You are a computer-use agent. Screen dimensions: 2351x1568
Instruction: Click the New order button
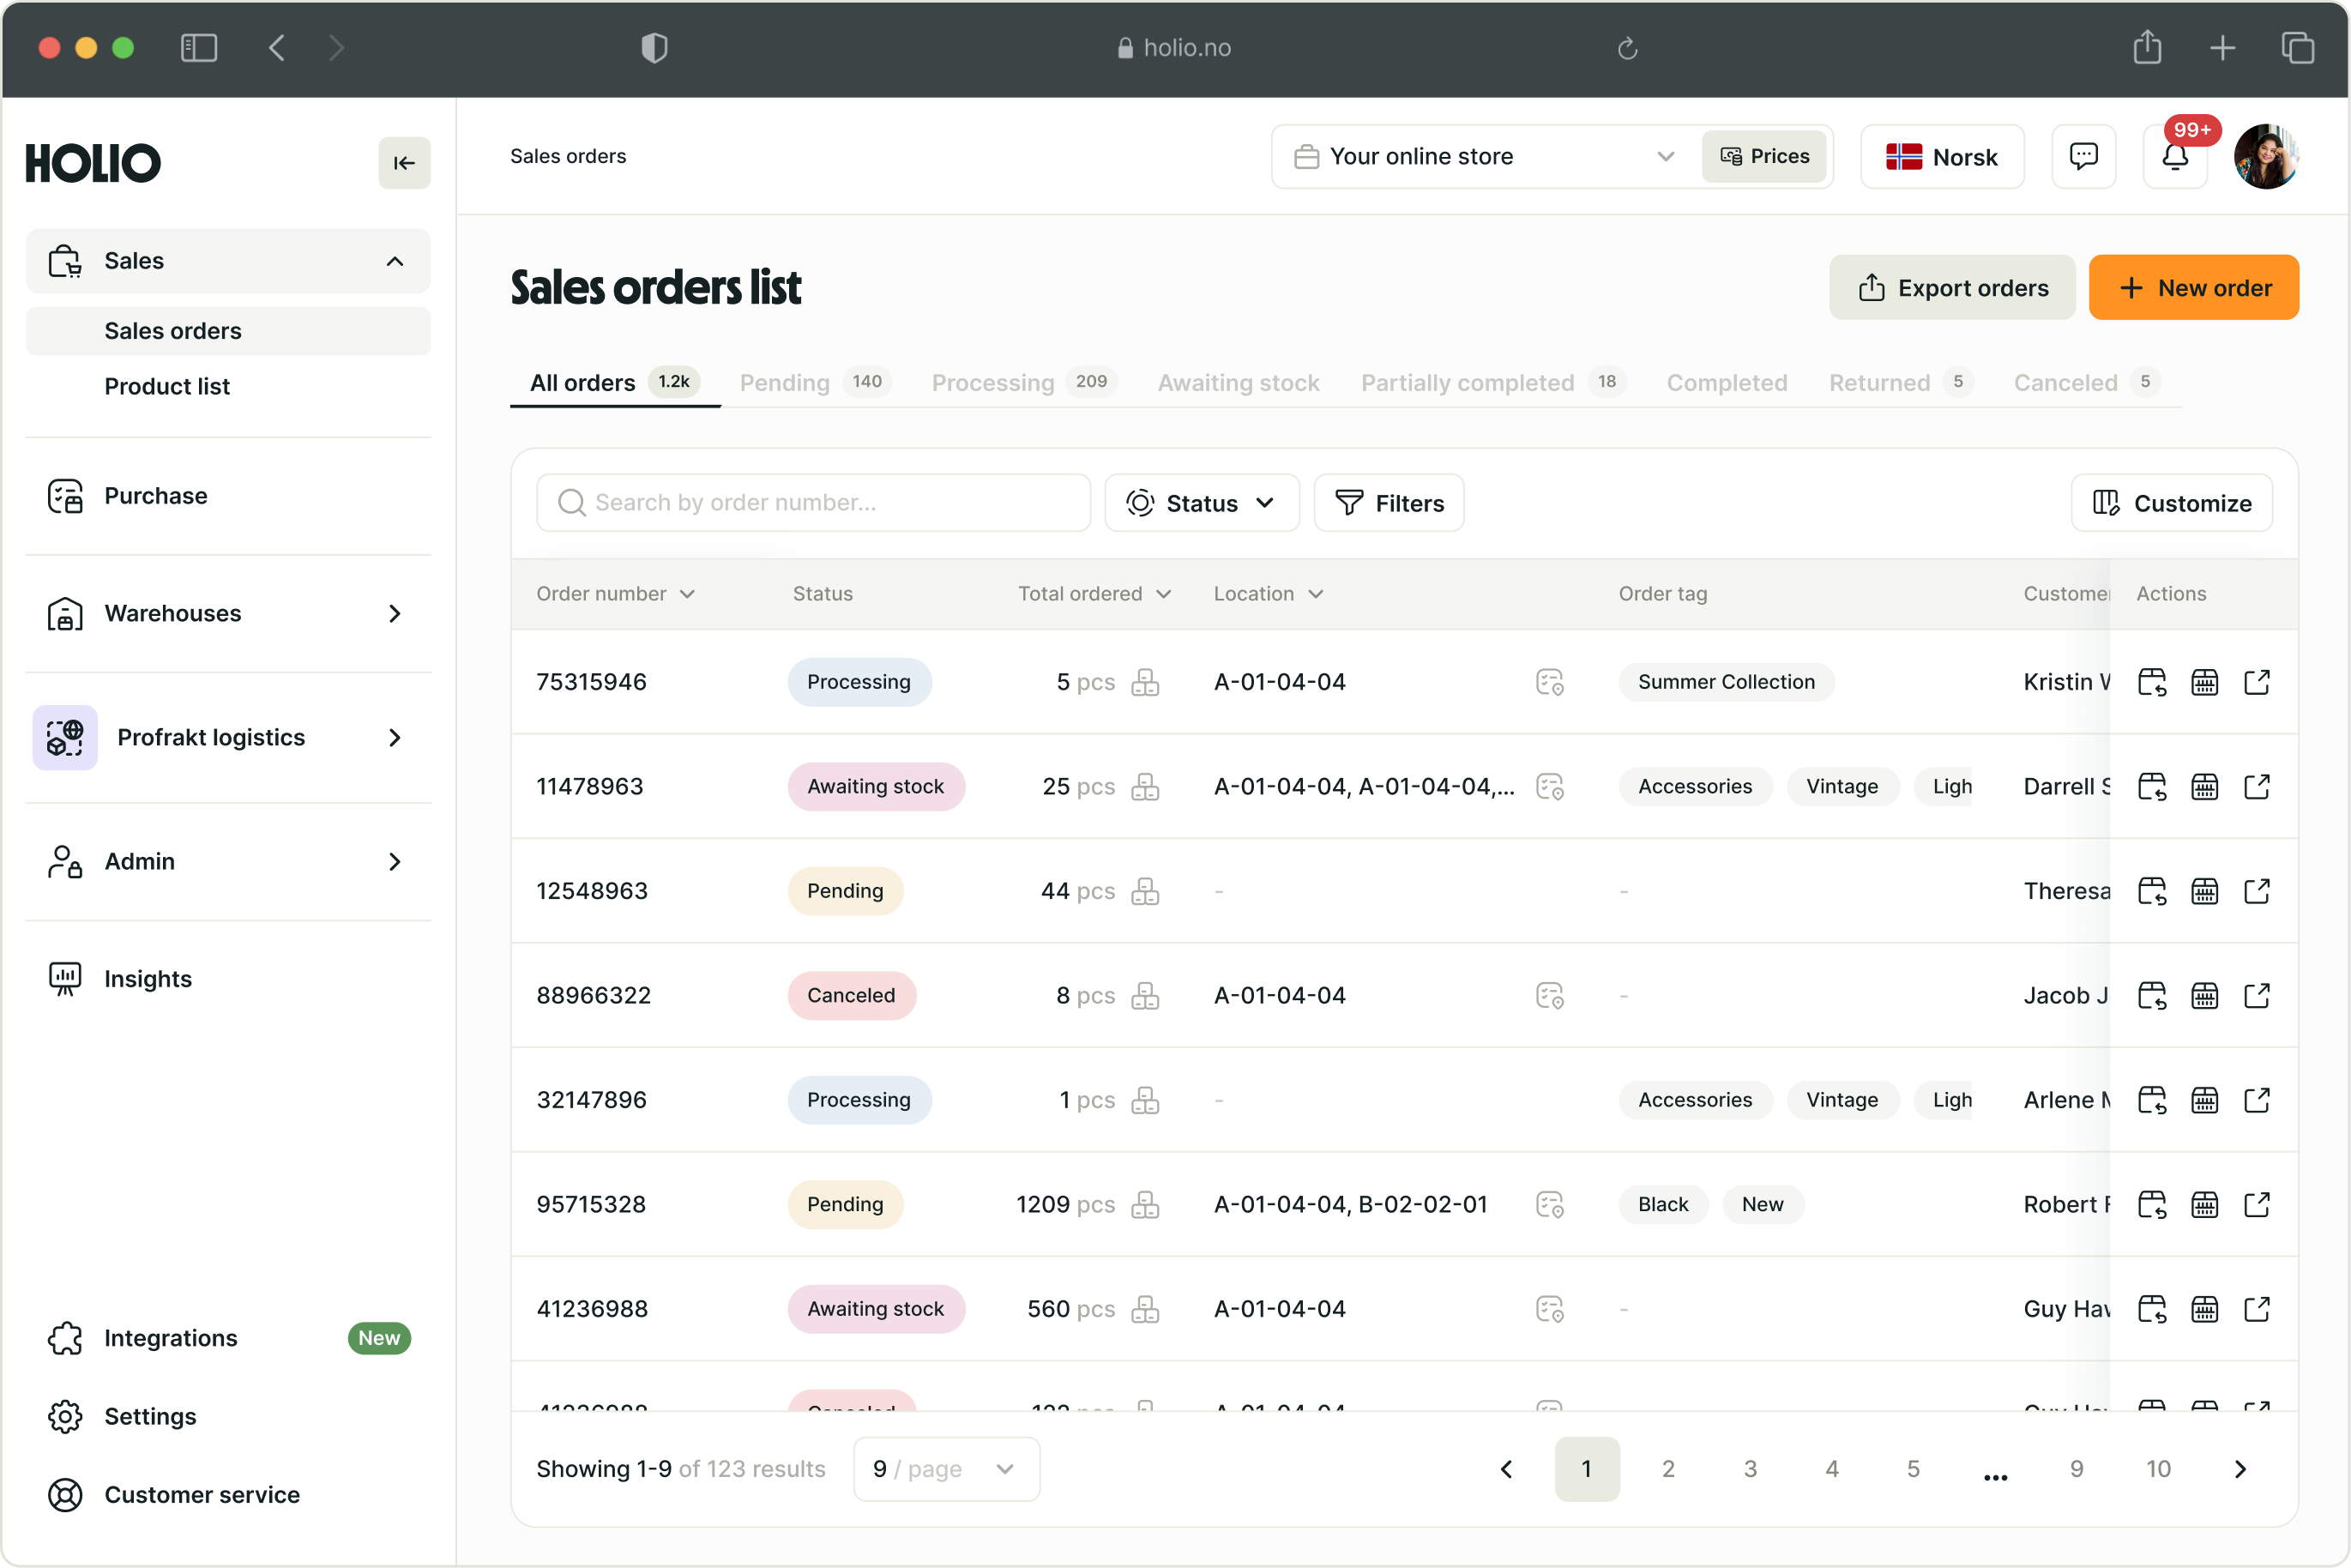2193,288
